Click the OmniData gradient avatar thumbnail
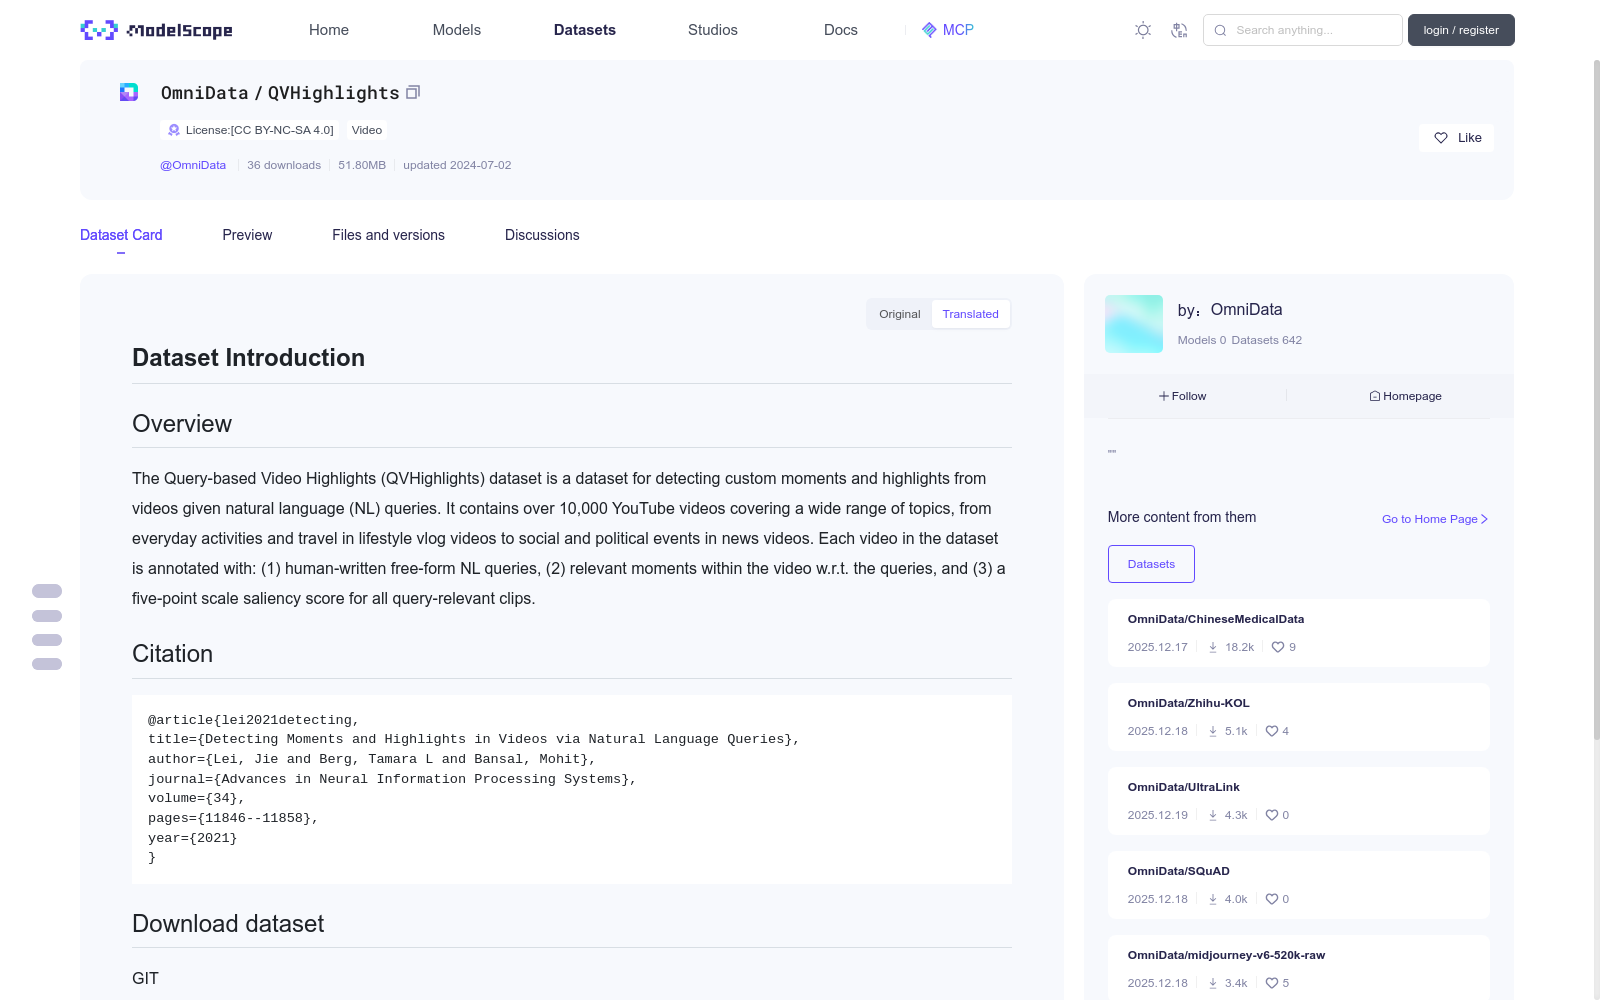Image resolution: width=1600 pixels, height=1000 pixels. pyautogui.click(x=1134, y=324)
